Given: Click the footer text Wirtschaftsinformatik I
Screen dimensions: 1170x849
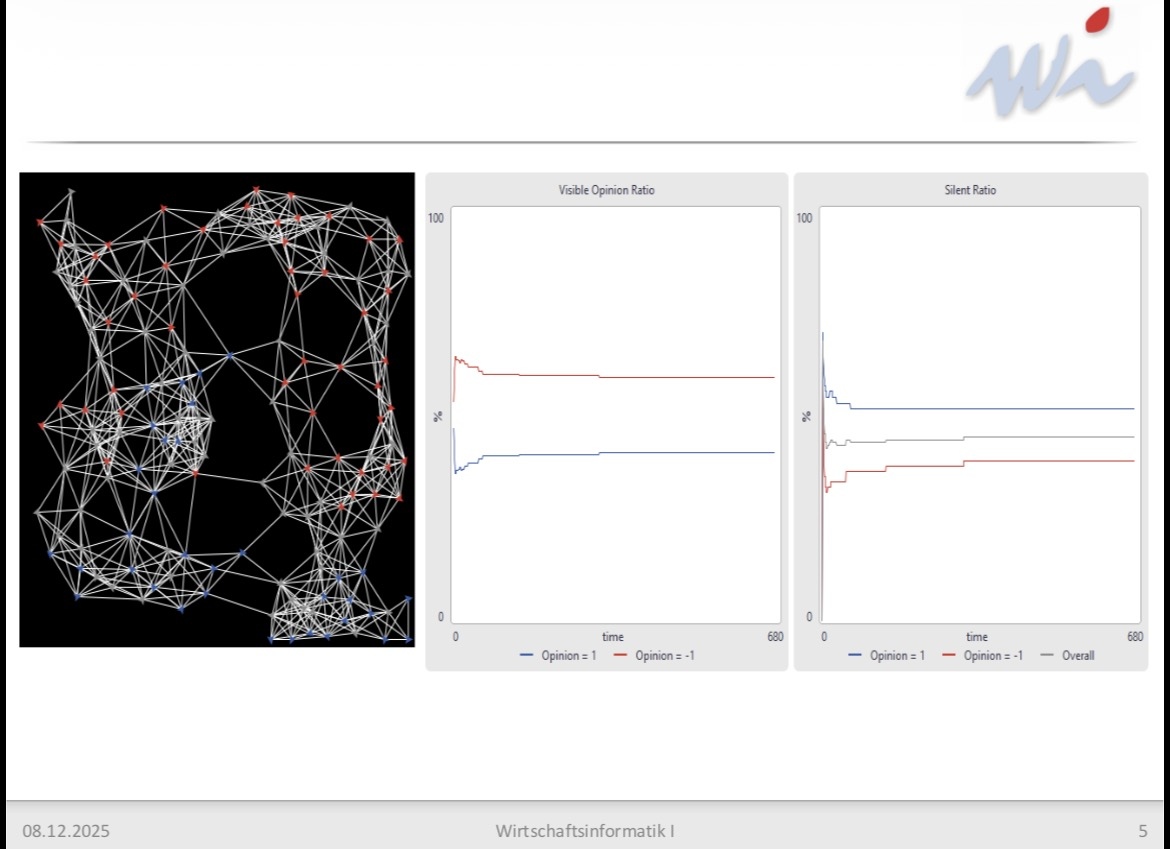Looking at the screenshot, I should click(585, 831).
